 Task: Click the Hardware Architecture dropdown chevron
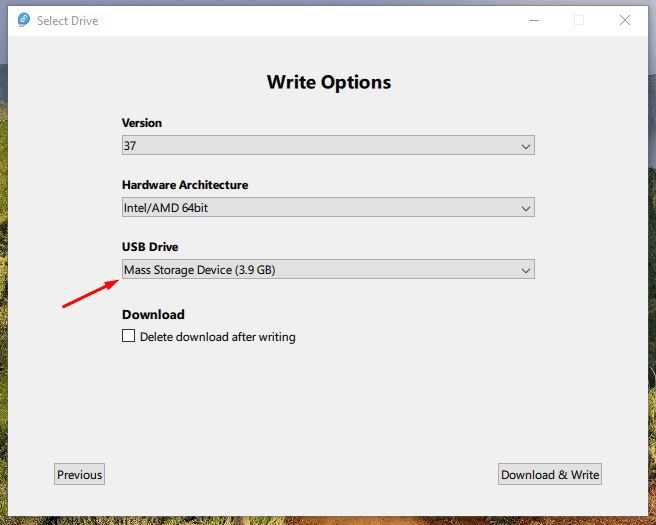[x=526, y=208]
